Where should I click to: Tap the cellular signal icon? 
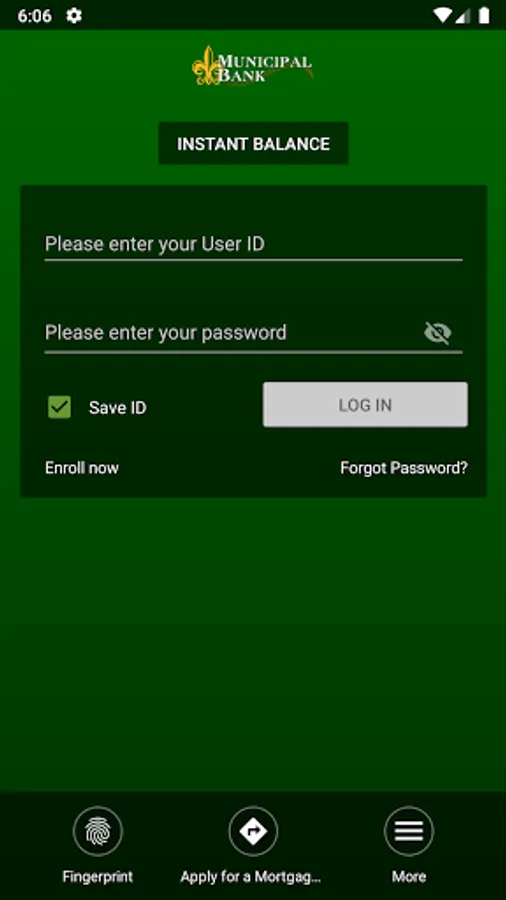tap(462, 15)
